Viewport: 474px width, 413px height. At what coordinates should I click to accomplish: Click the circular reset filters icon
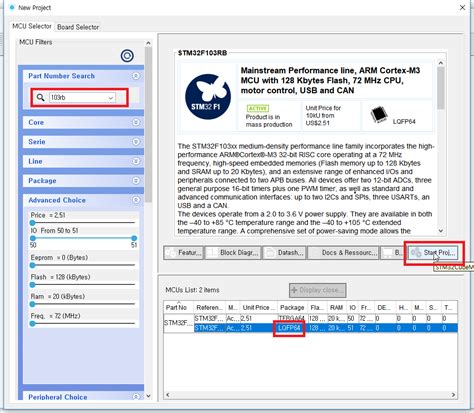(x=127, y=56)
